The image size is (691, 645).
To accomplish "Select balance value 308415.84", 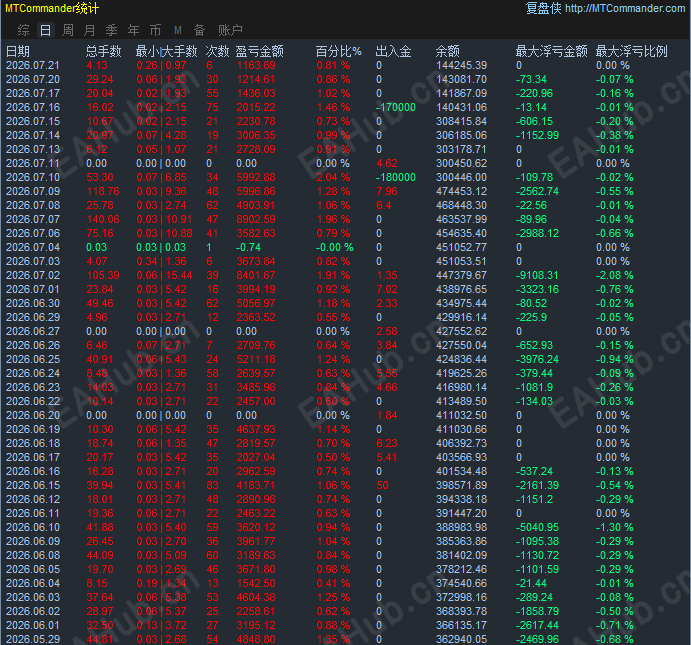I will [x=461, y=122].
